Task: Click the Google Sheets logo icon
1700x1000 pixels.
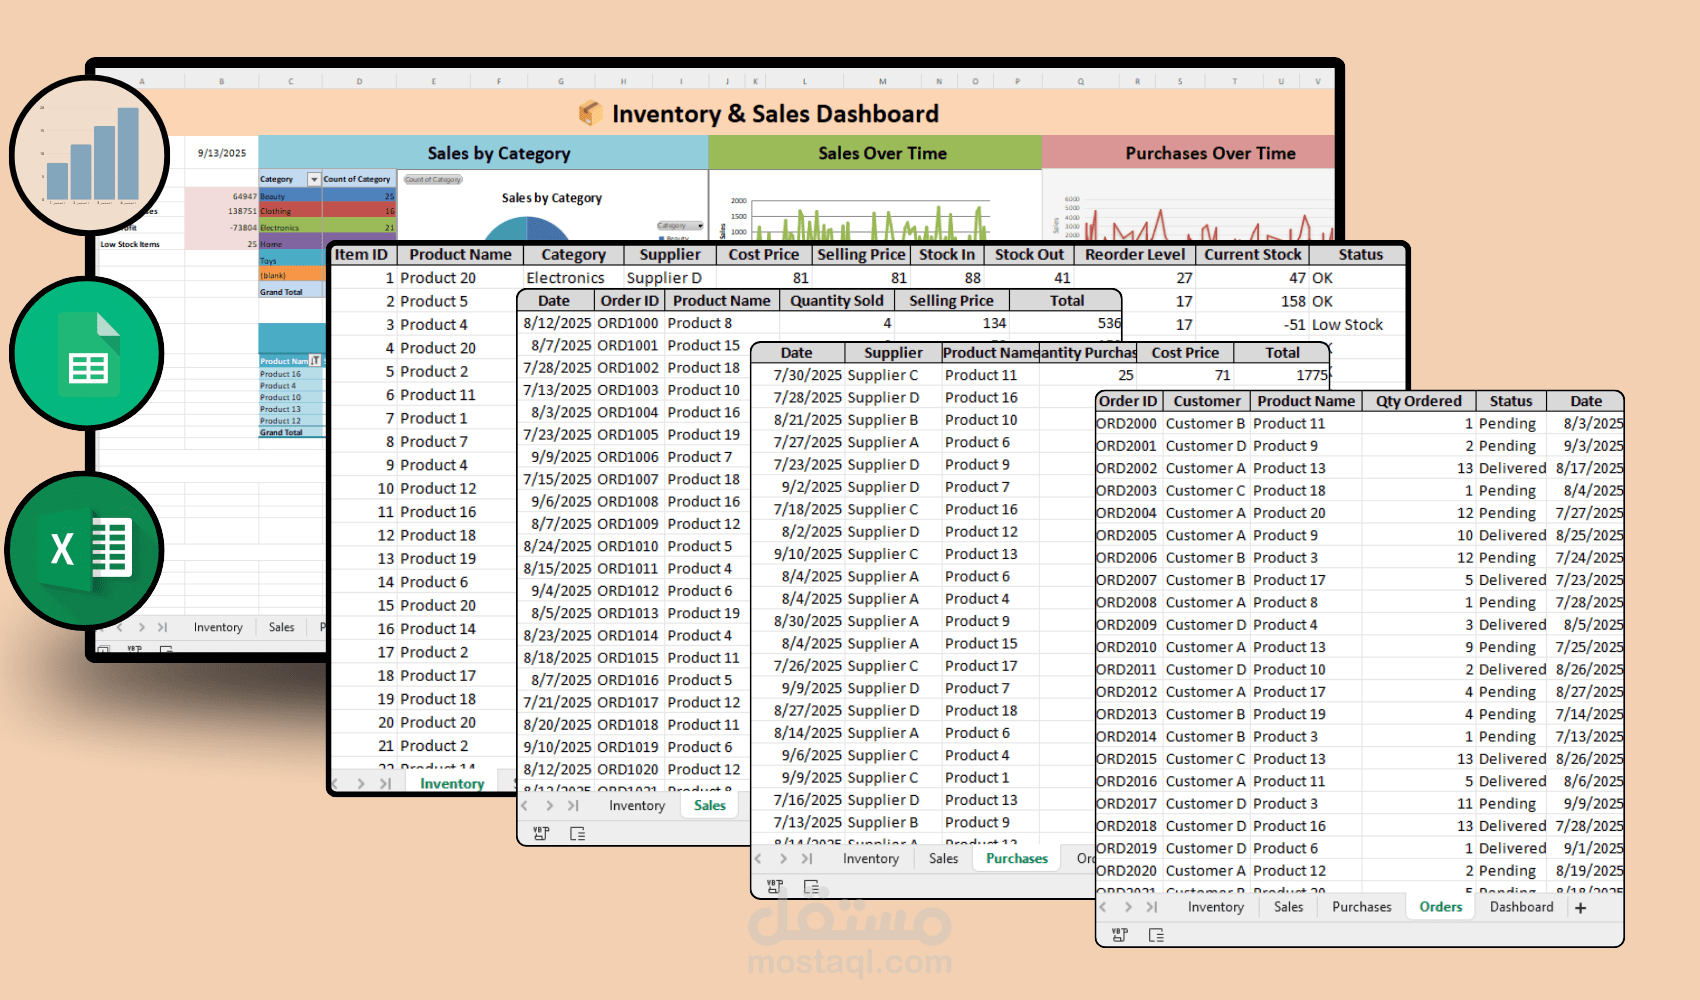Action: [x=87, y=354]
